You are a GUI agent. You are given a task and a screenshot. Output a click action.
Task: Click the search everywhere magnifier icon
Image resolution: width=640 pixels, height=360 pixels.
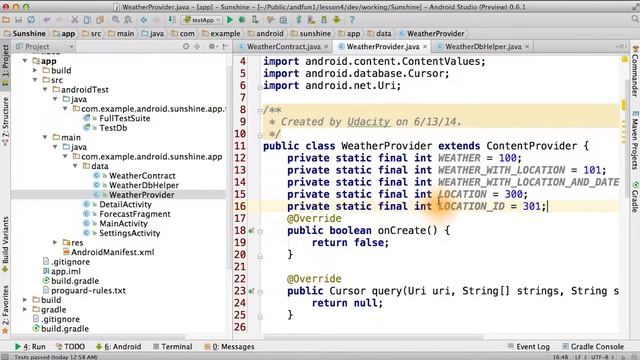[x=635, y=19]
